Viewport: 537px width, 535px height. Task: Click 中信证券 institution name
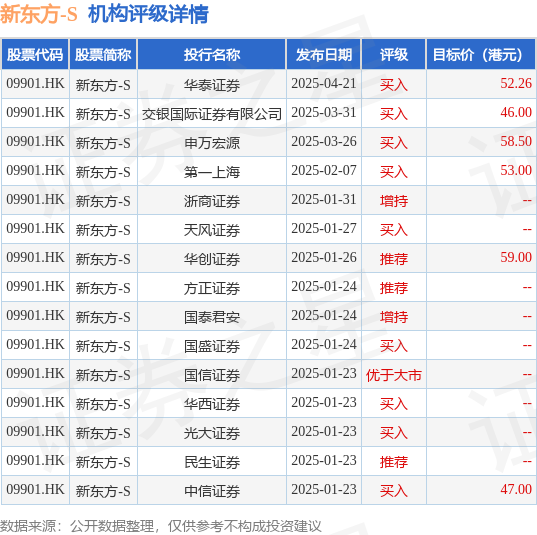pyautogui.click(x=212, y=491)
